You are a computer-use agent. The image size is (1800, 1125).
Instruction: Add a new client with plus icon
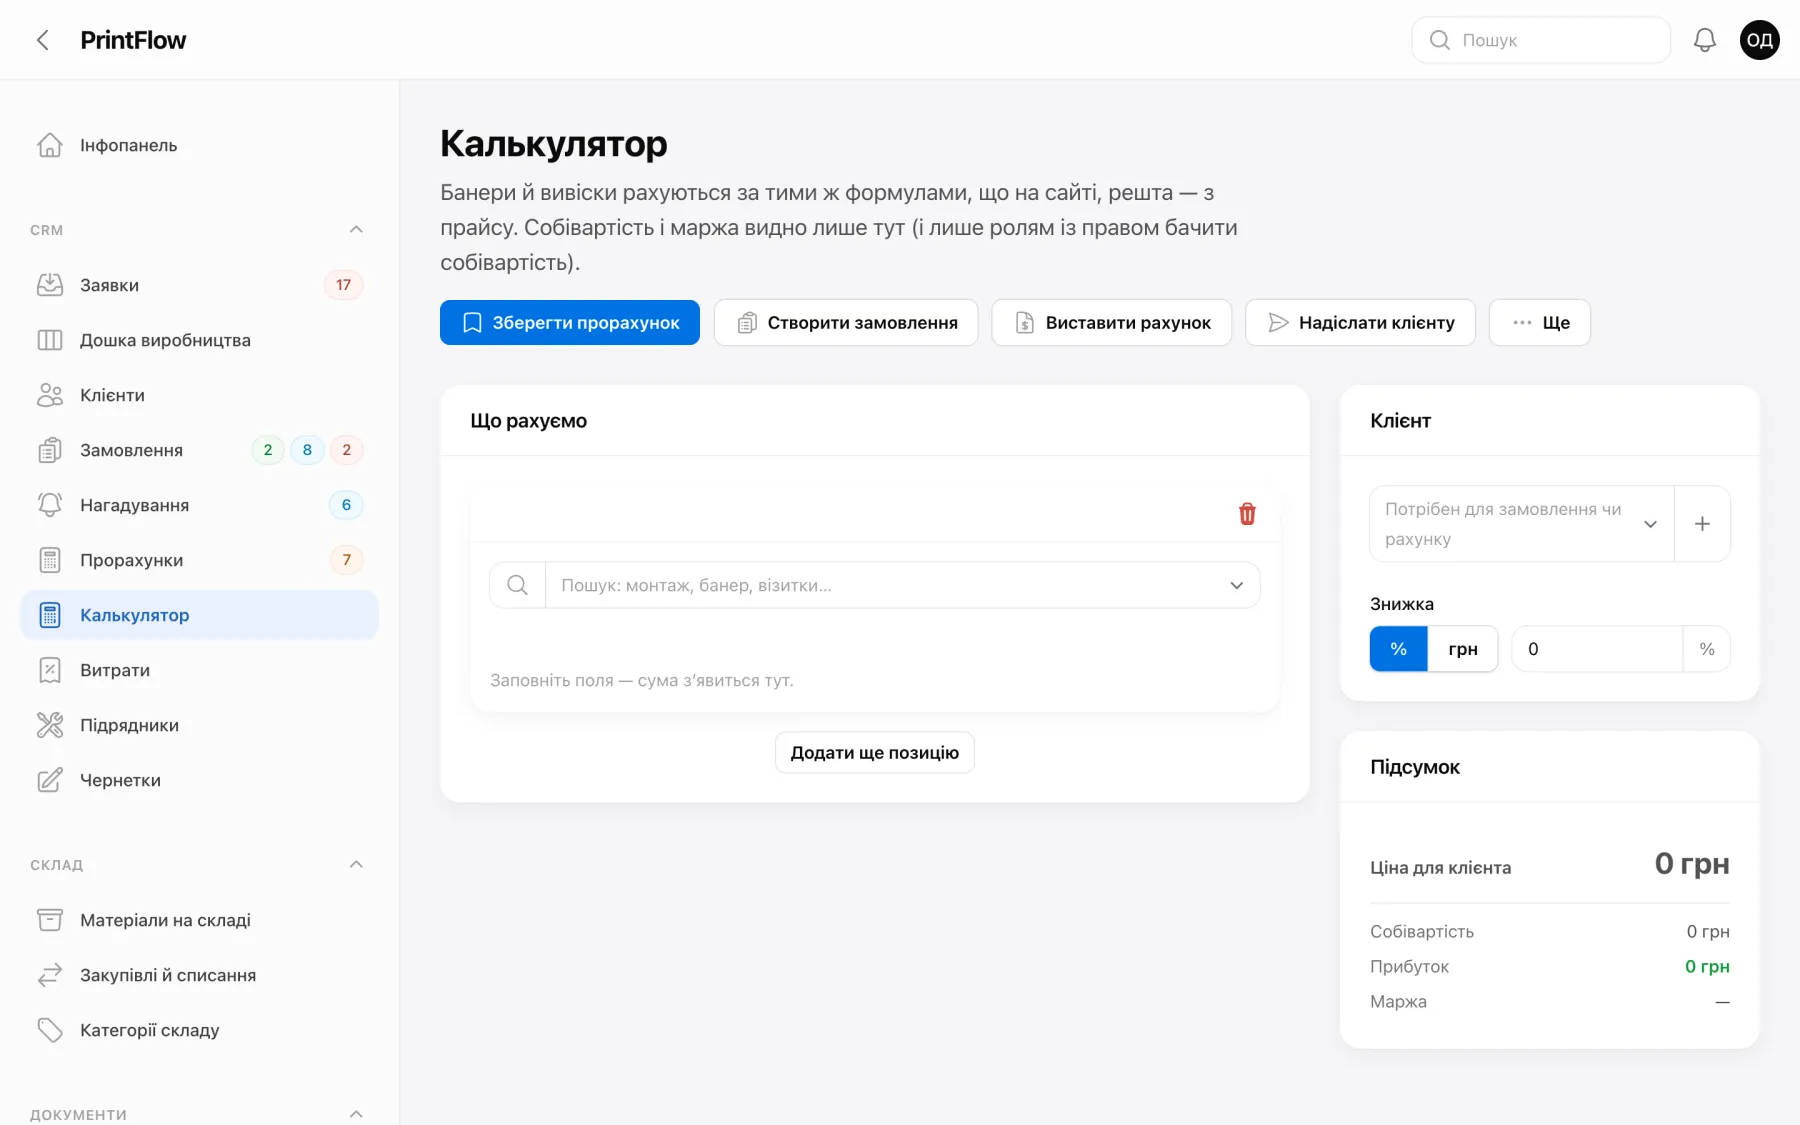point(1702,524)
